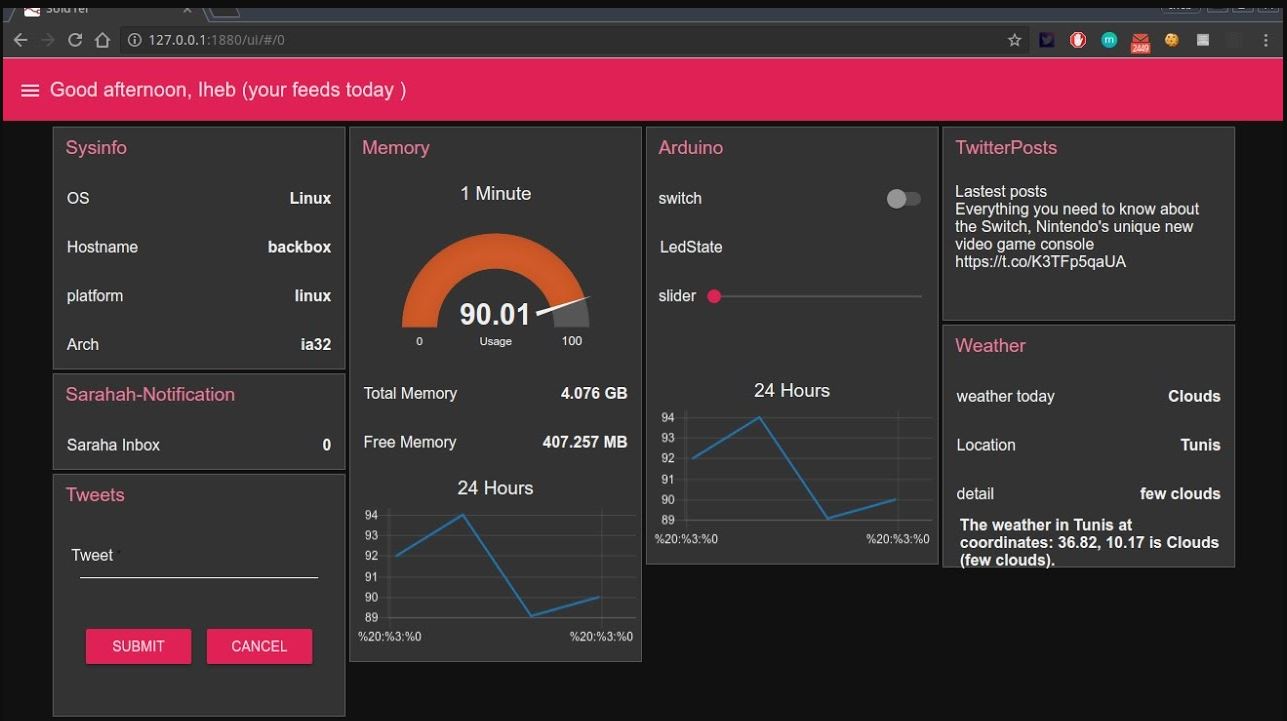The image size is (1287, 721).
Task: Focus the Tweet text field
Action: pyautogui.click(x=199, y=562)
